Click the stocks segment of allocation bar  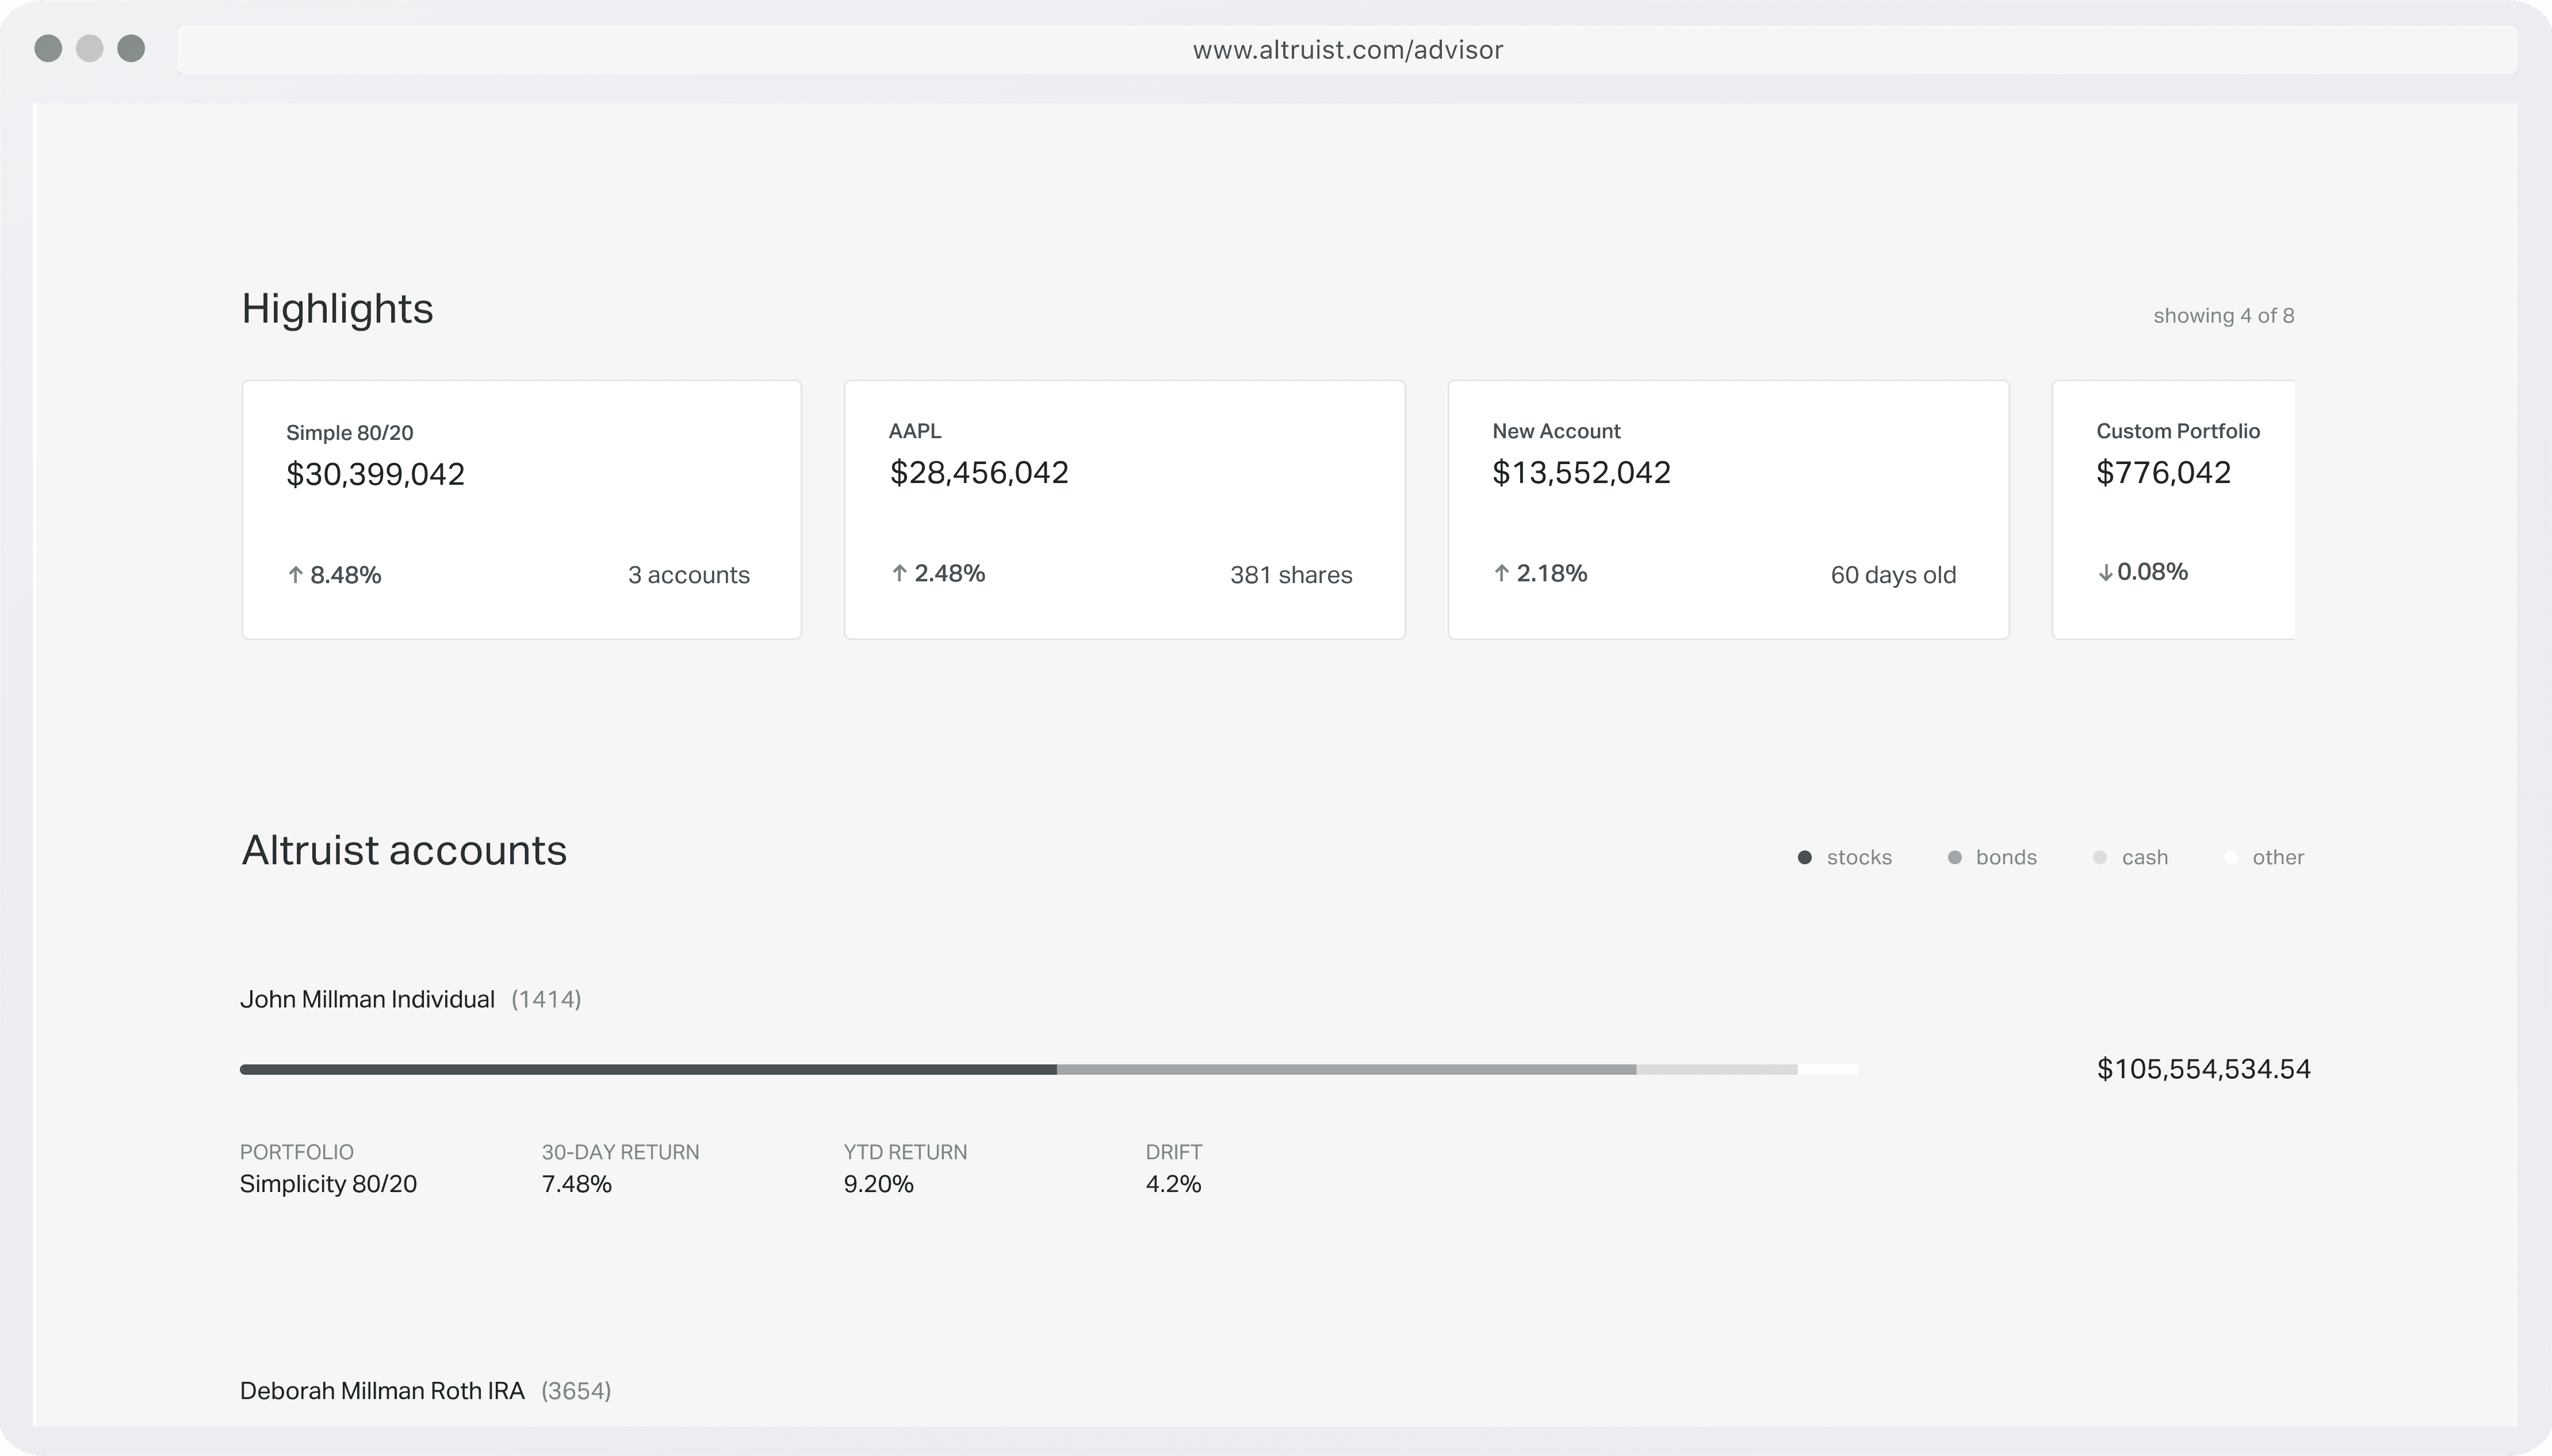pos(648,1070)
